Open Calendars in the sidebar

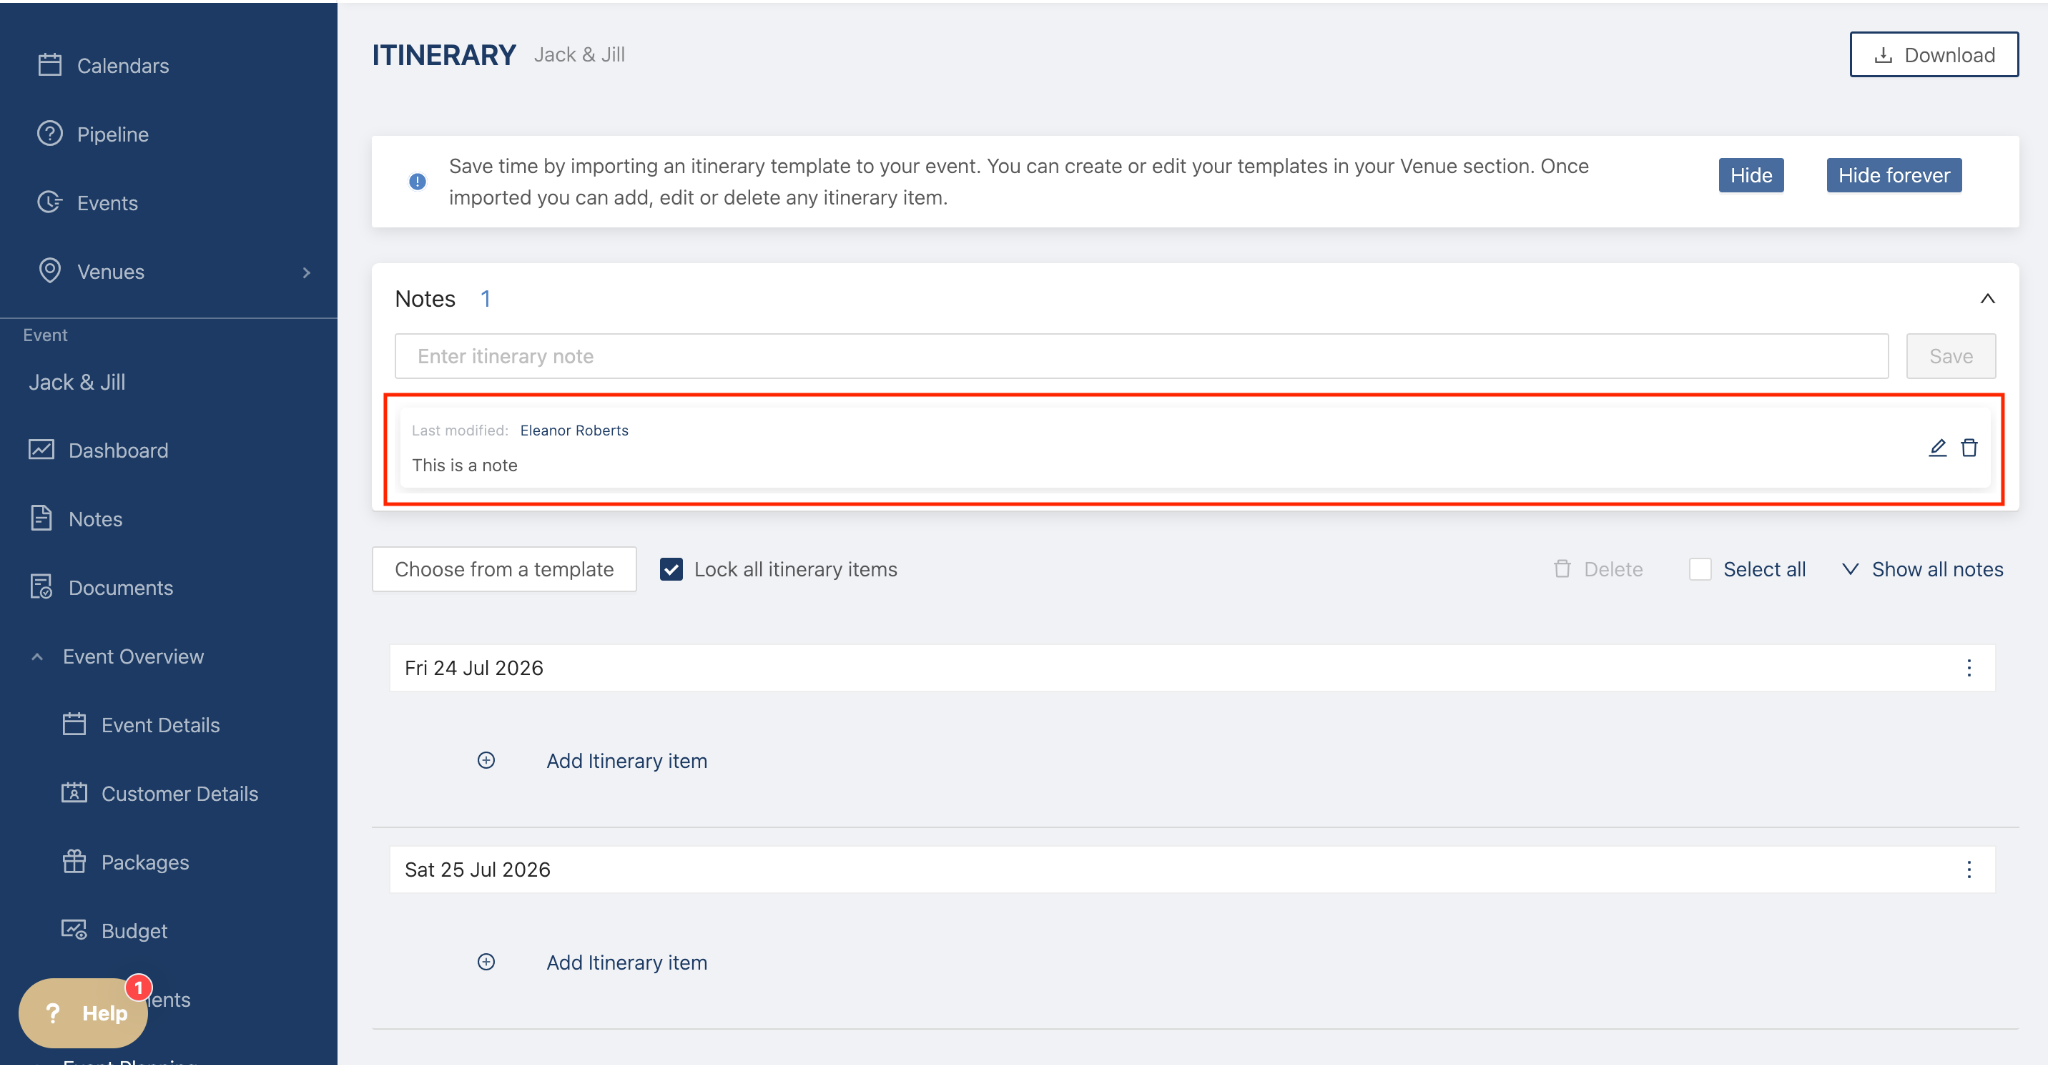(122, 66)
